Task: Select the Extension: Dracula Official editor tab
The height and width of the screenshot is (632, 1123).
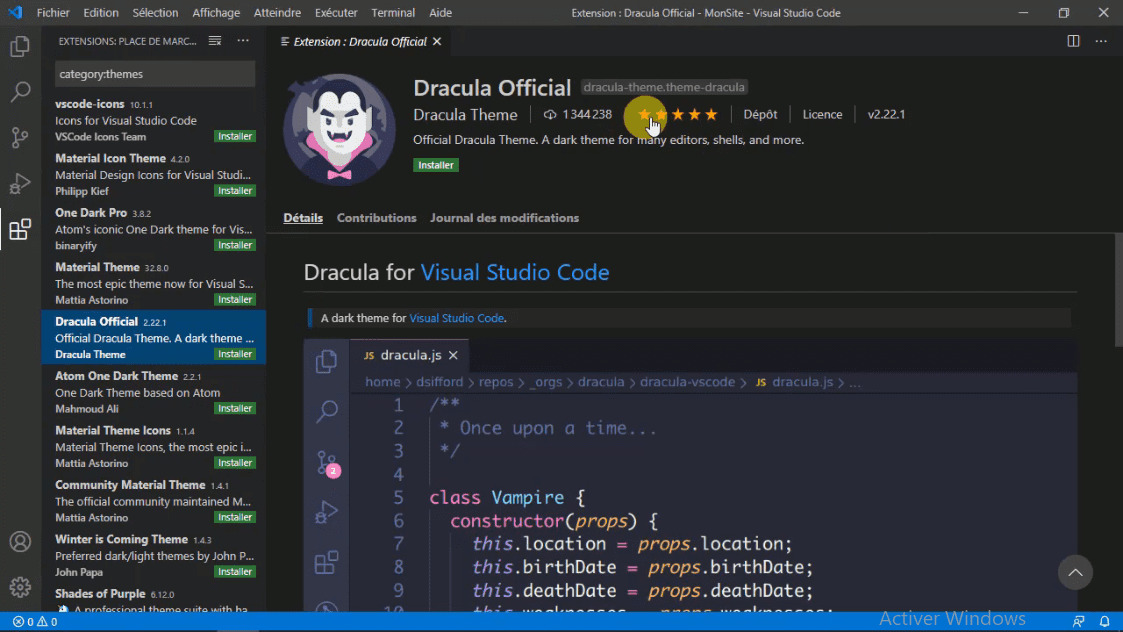Action: click(360, 42)
